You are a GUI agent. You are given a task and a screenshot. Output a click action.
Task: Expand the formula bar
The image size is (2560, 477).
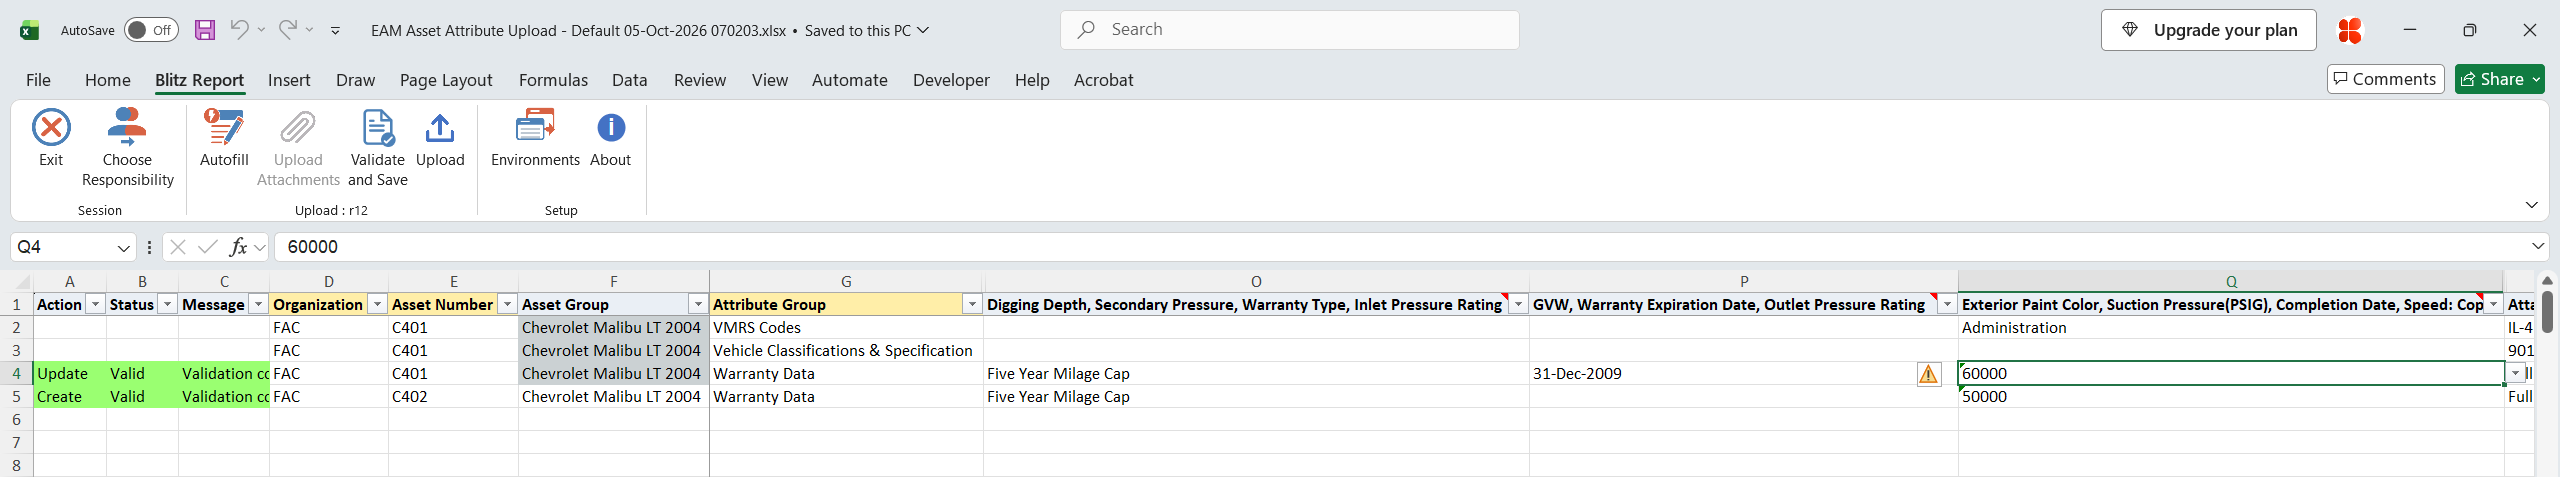[2538, 246]
